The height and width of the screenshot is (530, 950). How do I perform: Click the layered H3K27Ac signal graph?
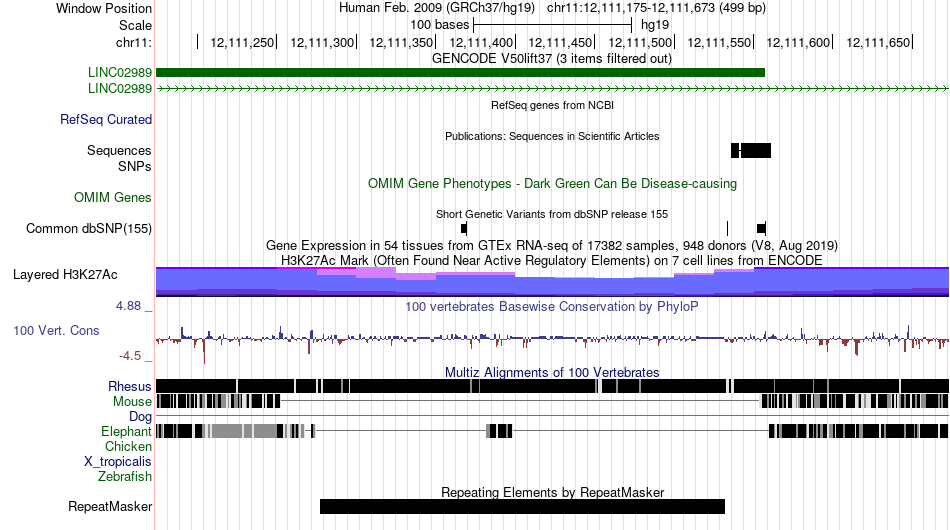(553, 282)
